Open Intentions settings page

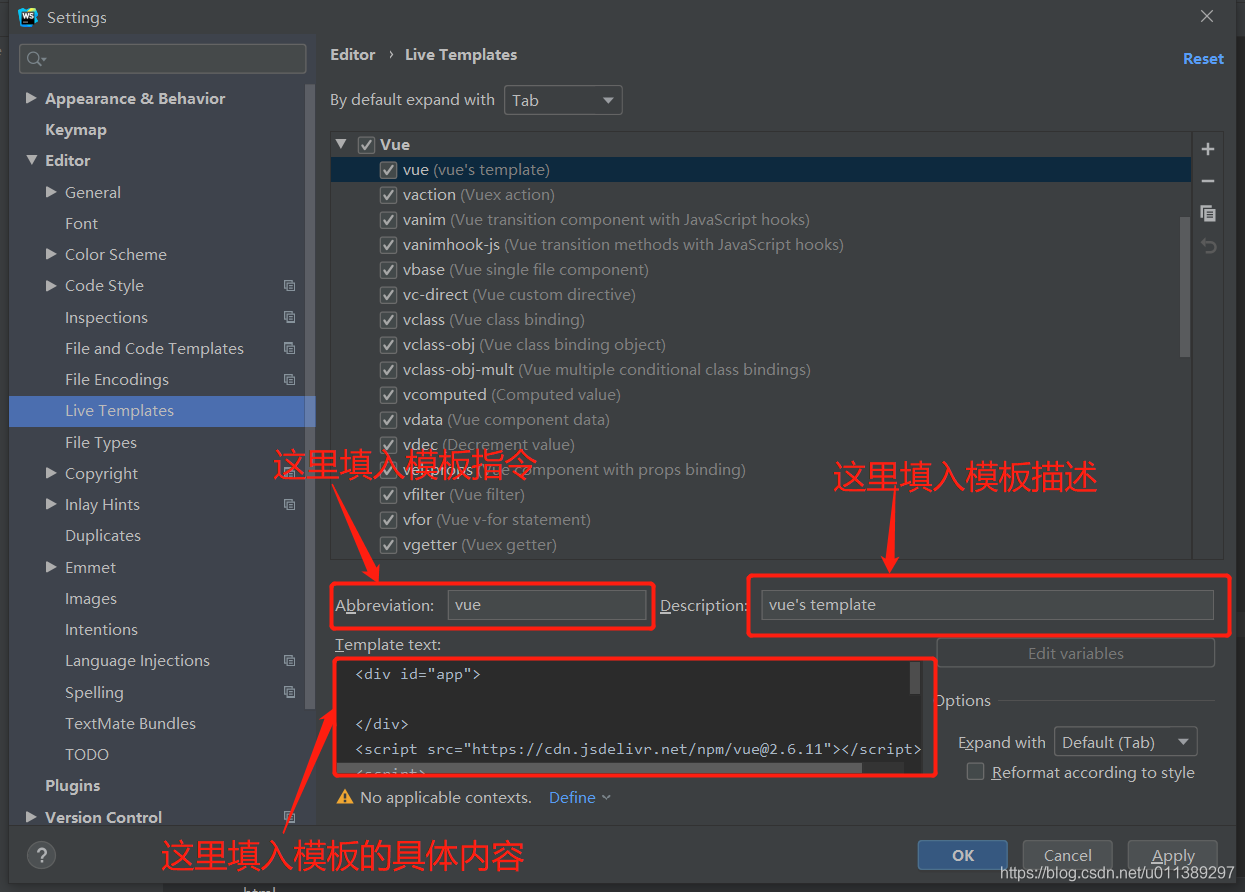pos(101,630)
